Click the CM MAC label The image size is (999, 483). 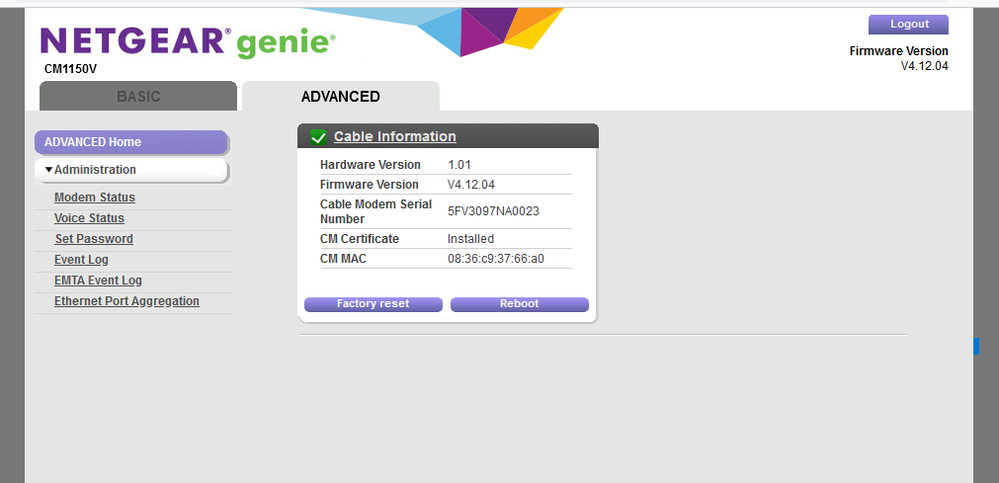pyautogui.click(x=343, y=259)
